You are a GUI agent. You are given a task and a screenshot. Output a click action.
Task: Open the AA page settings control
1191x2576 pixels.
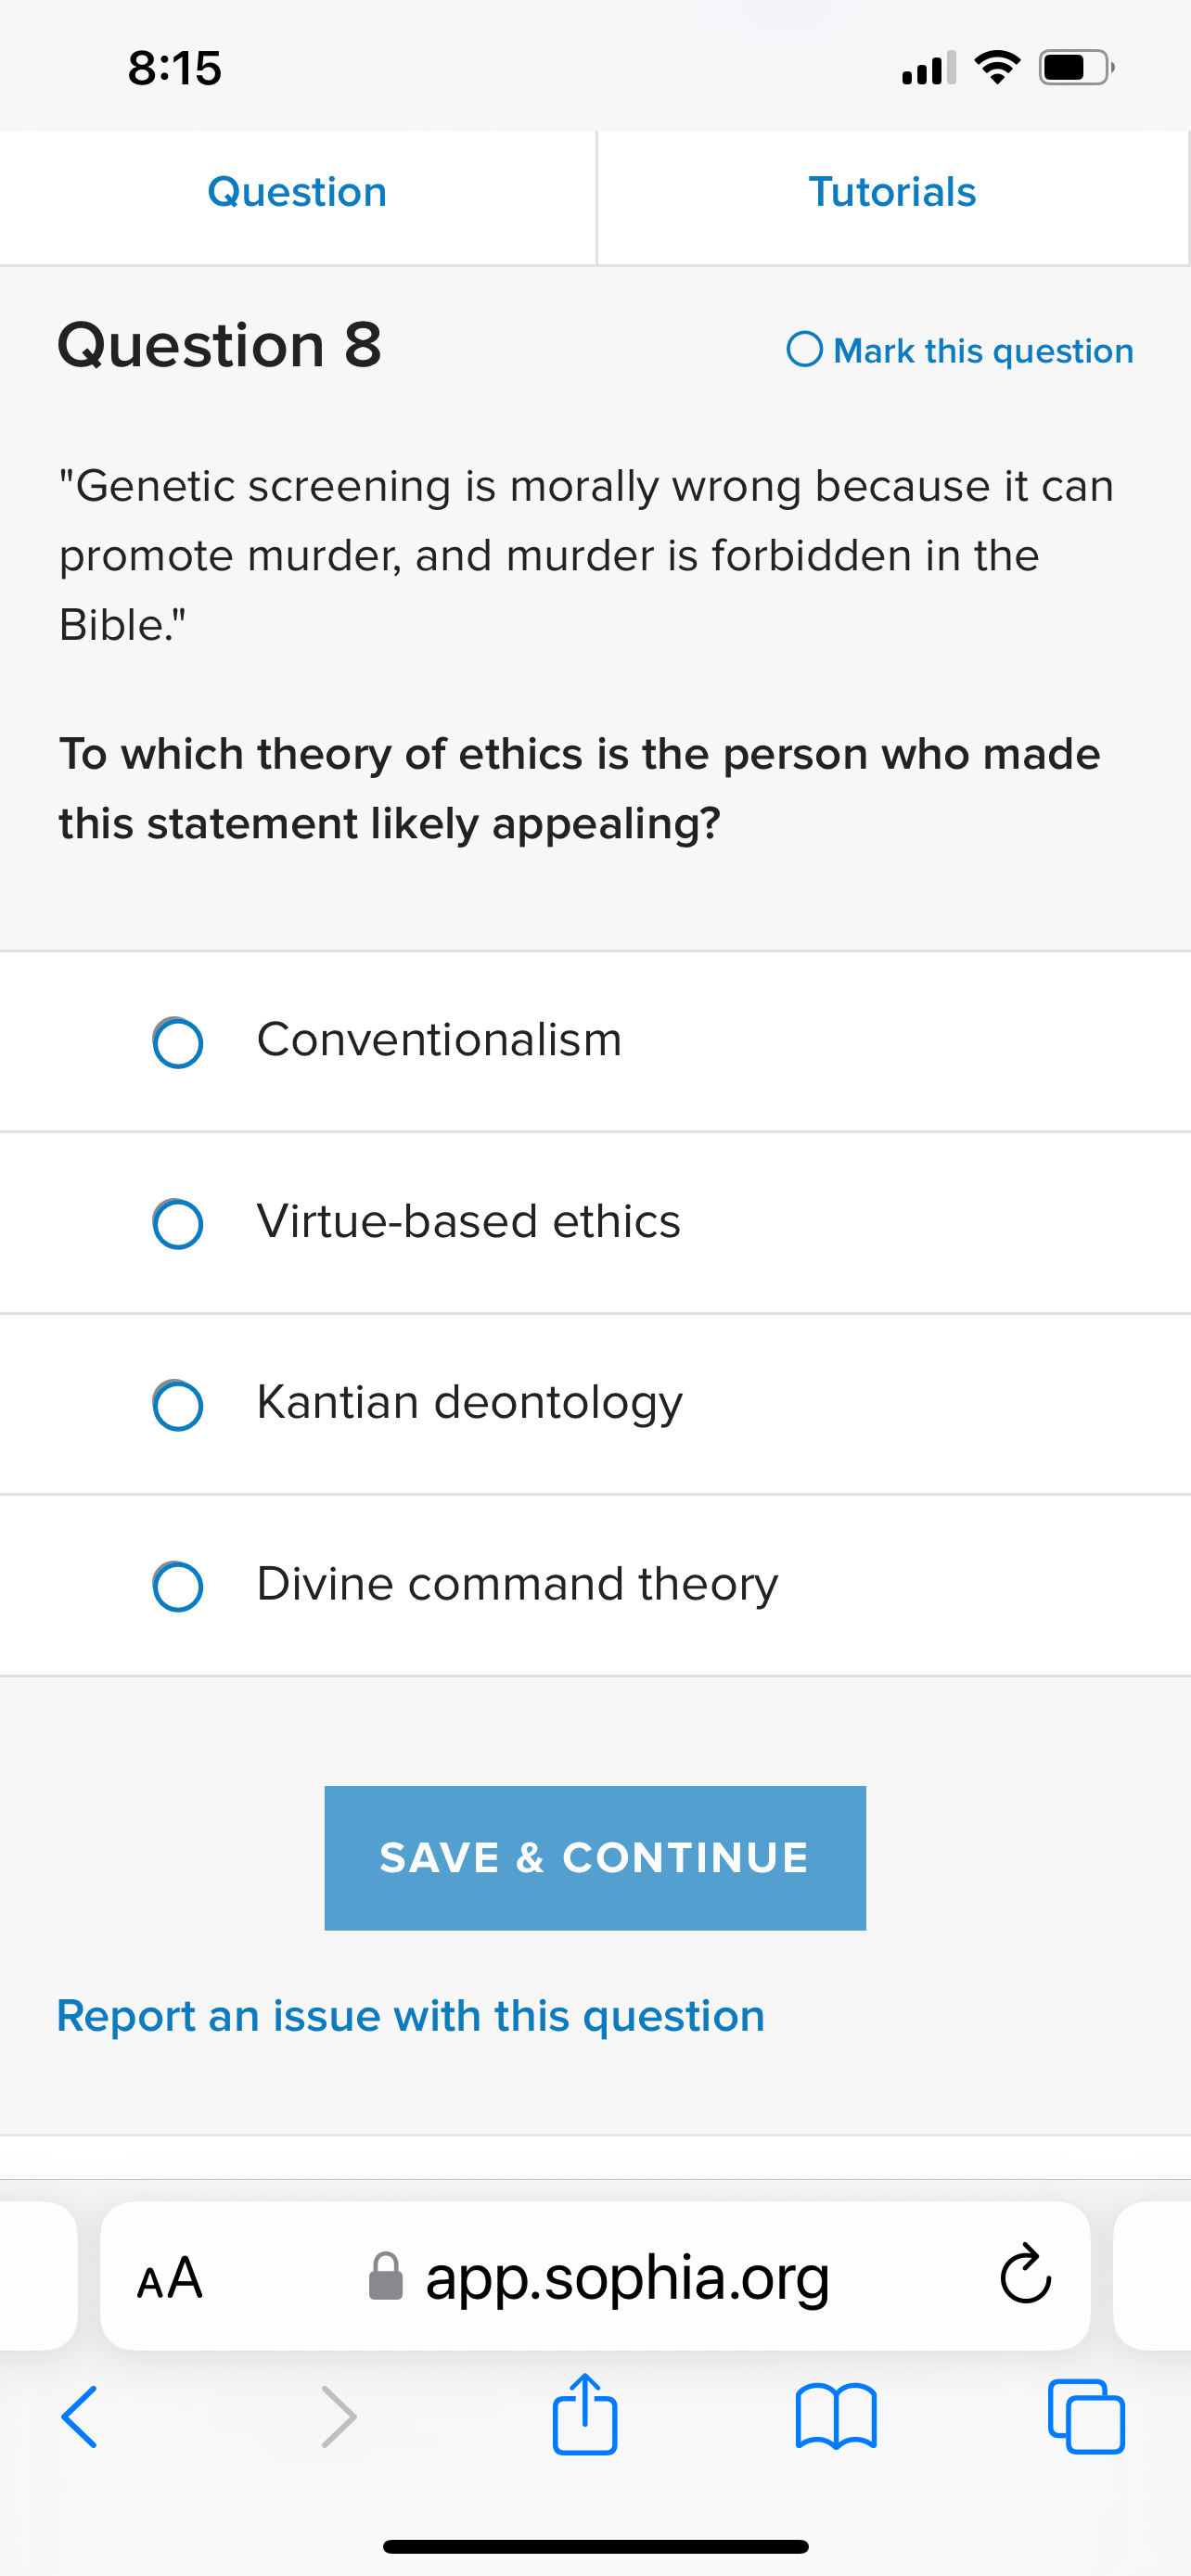168,2277
